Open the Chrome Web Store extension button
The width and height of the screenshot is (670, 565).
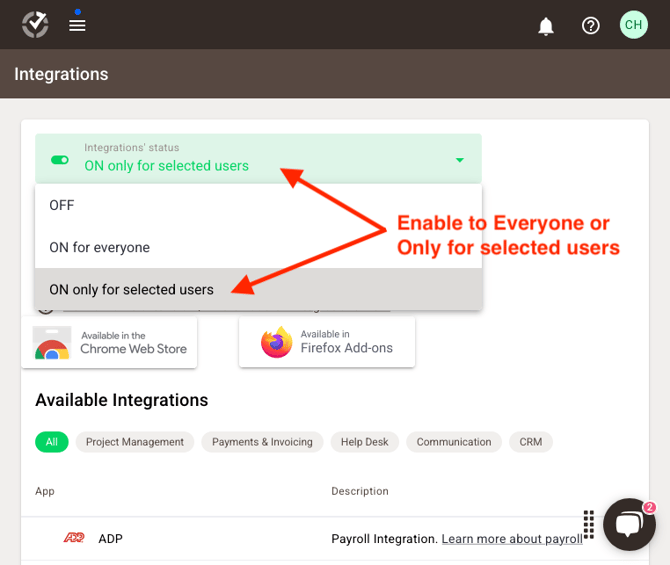[109, 342]
